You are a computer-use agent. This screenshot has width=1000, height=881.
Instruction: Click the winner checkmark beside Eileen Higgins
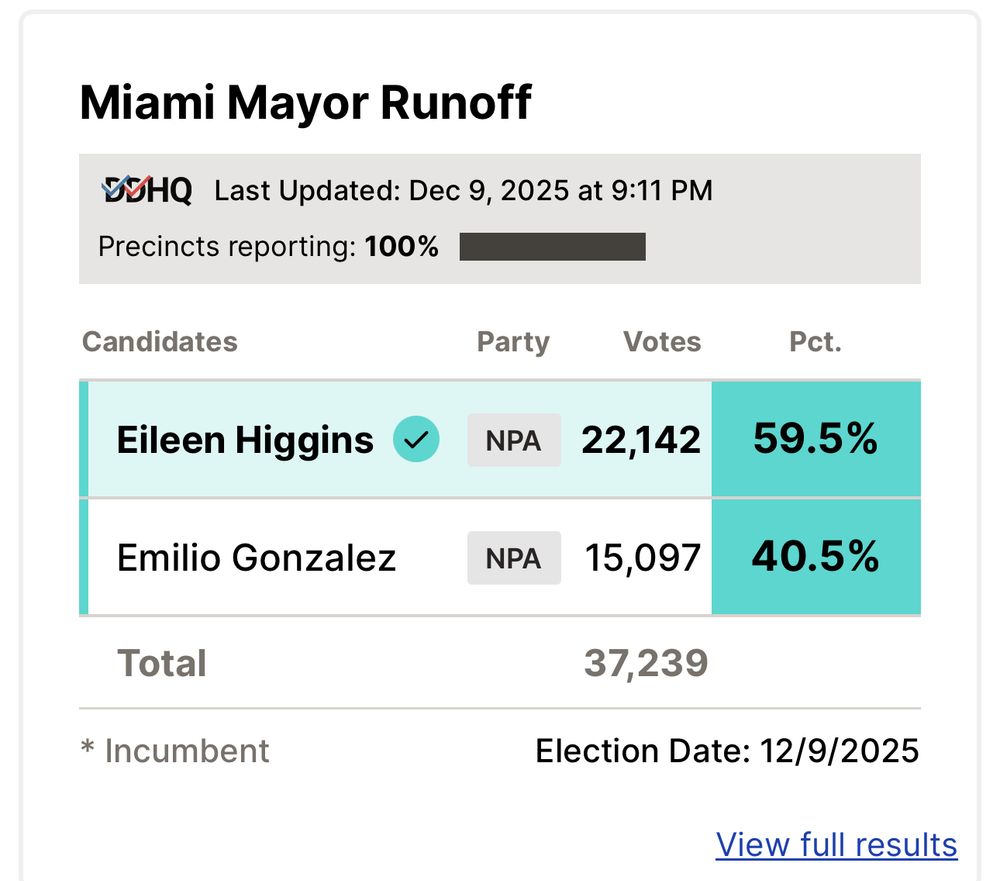coord(416,439)
